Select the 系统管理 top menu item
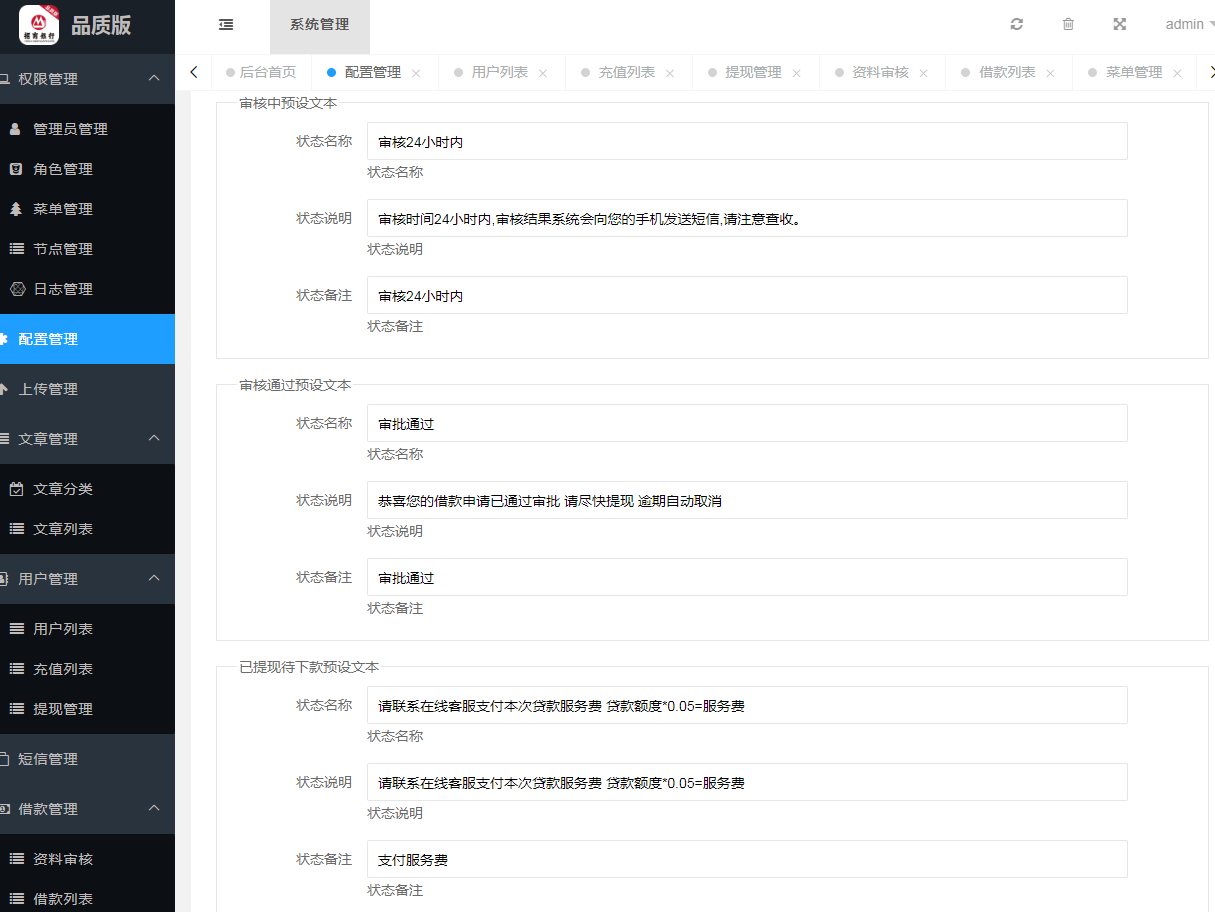 point(319,24)
